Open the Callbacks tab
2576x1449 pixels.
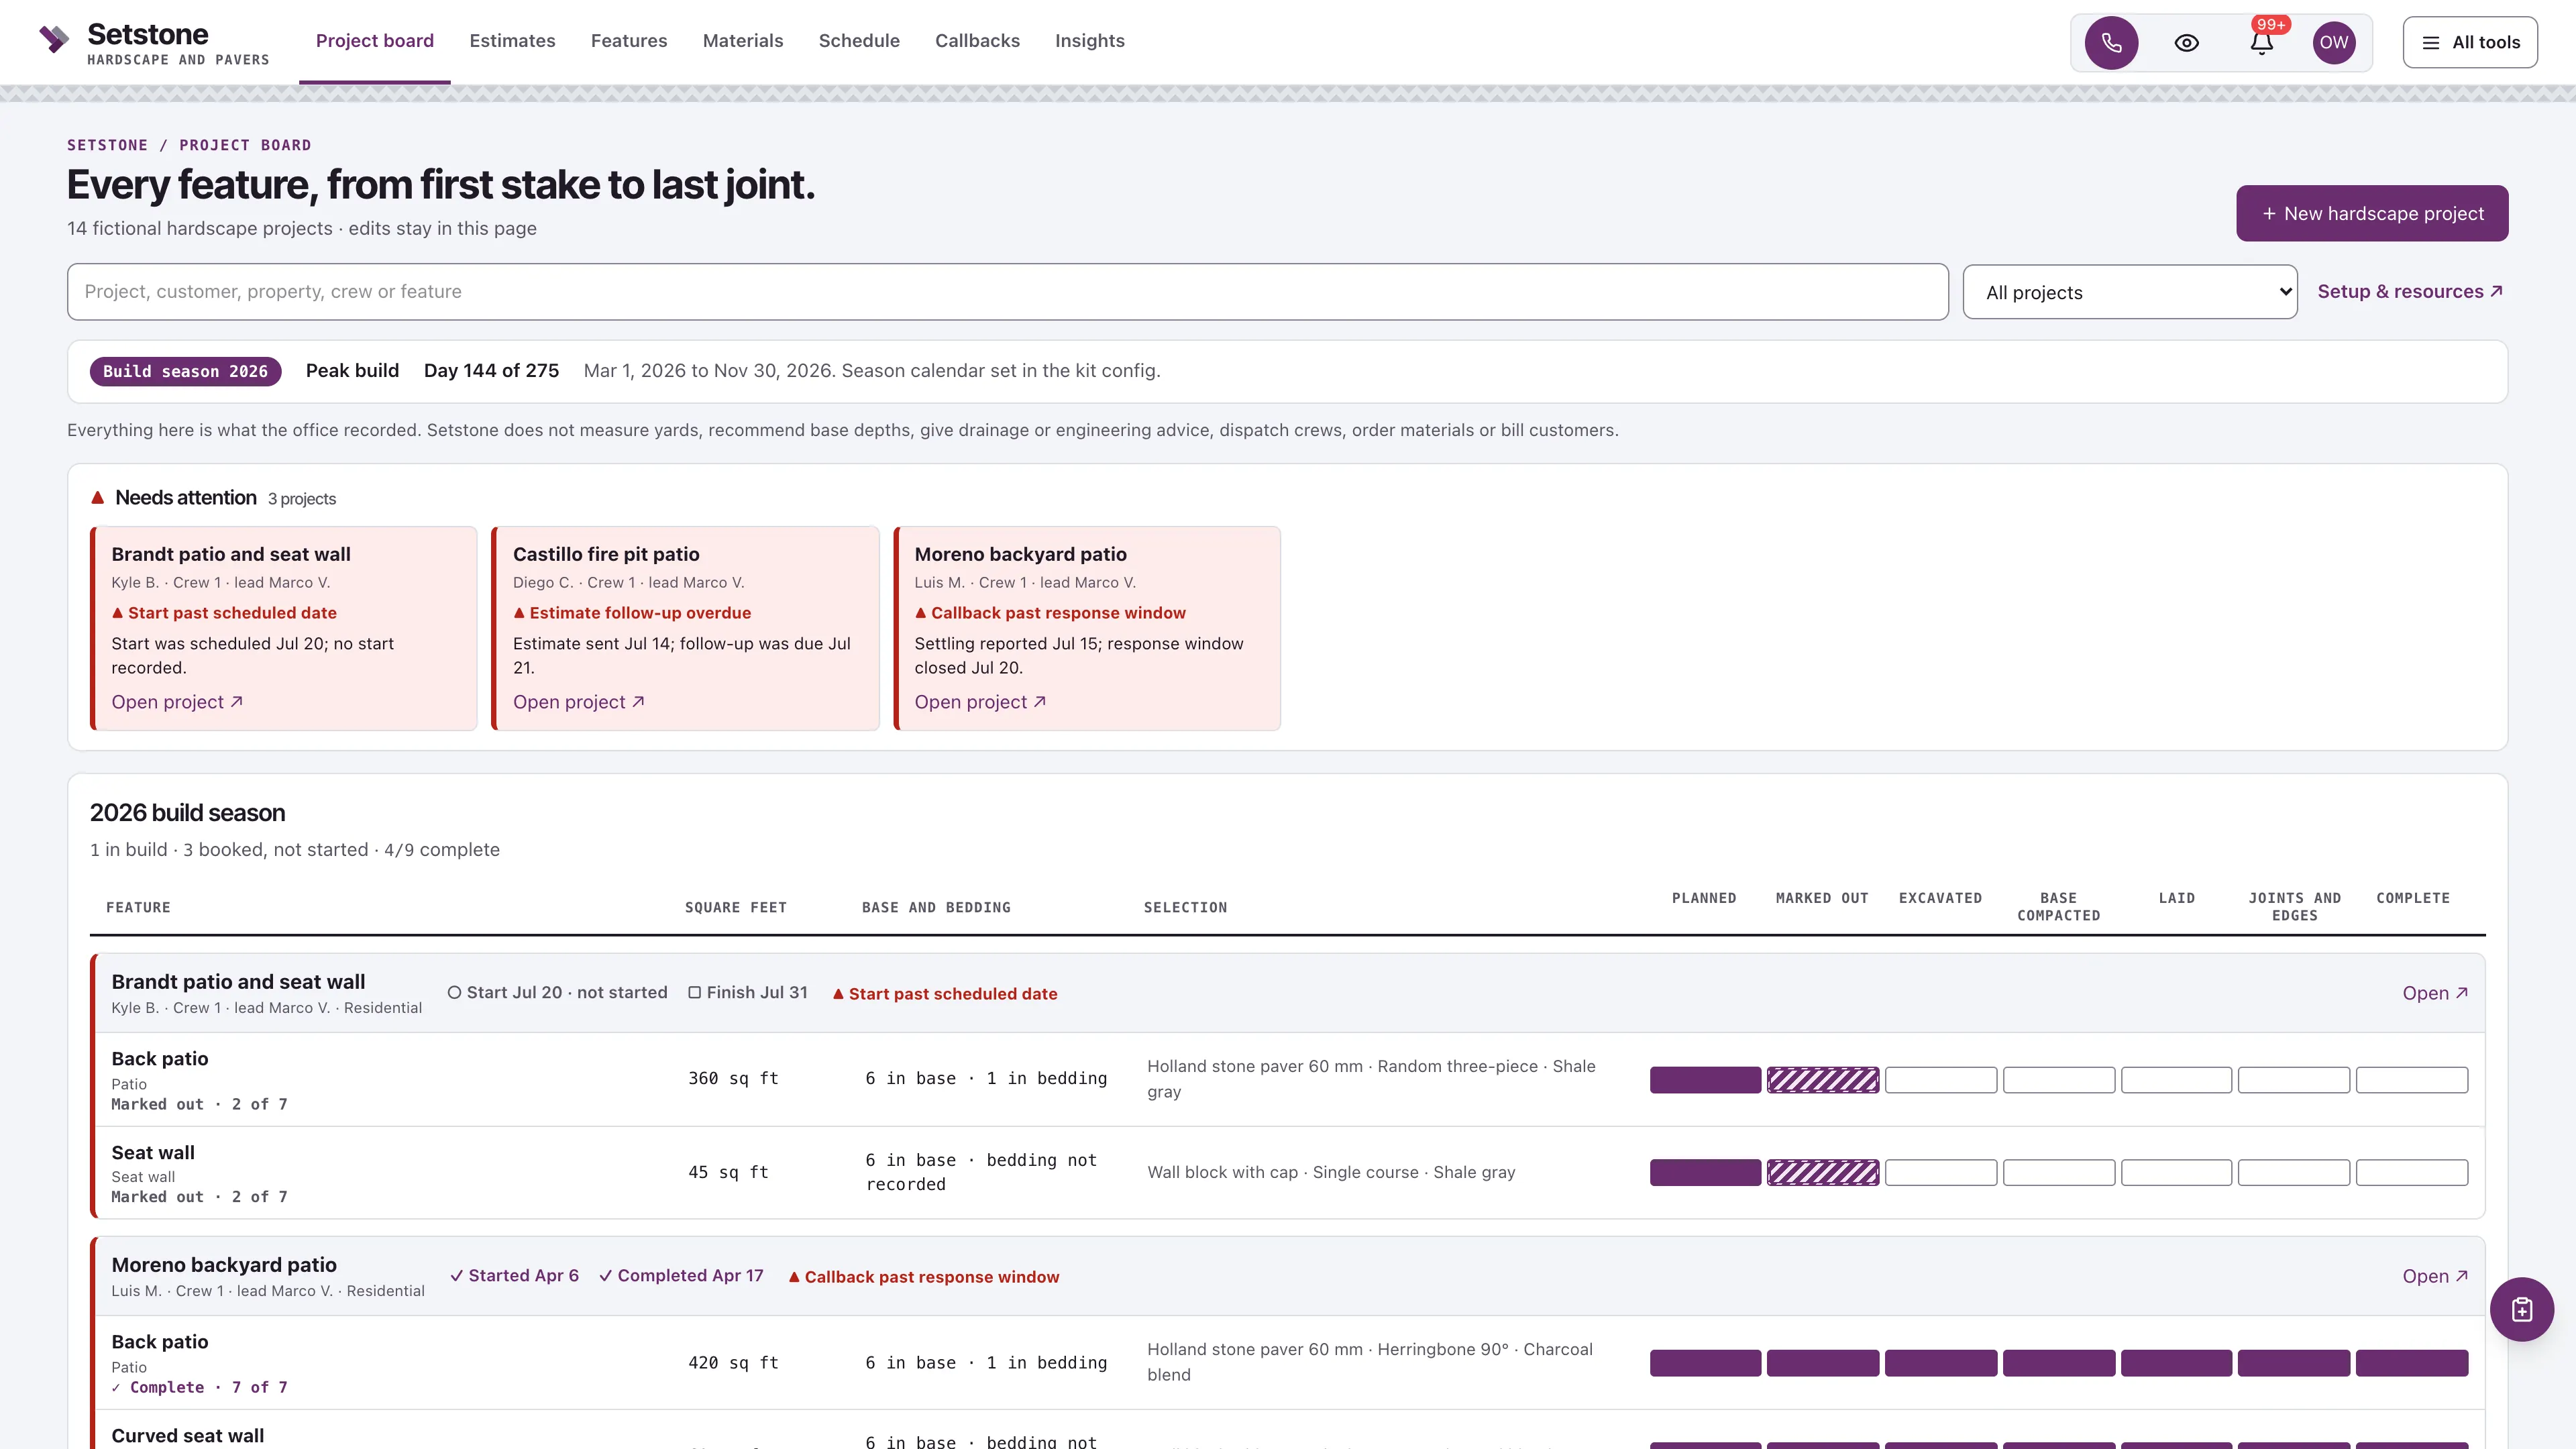click(x=976, y=41)
